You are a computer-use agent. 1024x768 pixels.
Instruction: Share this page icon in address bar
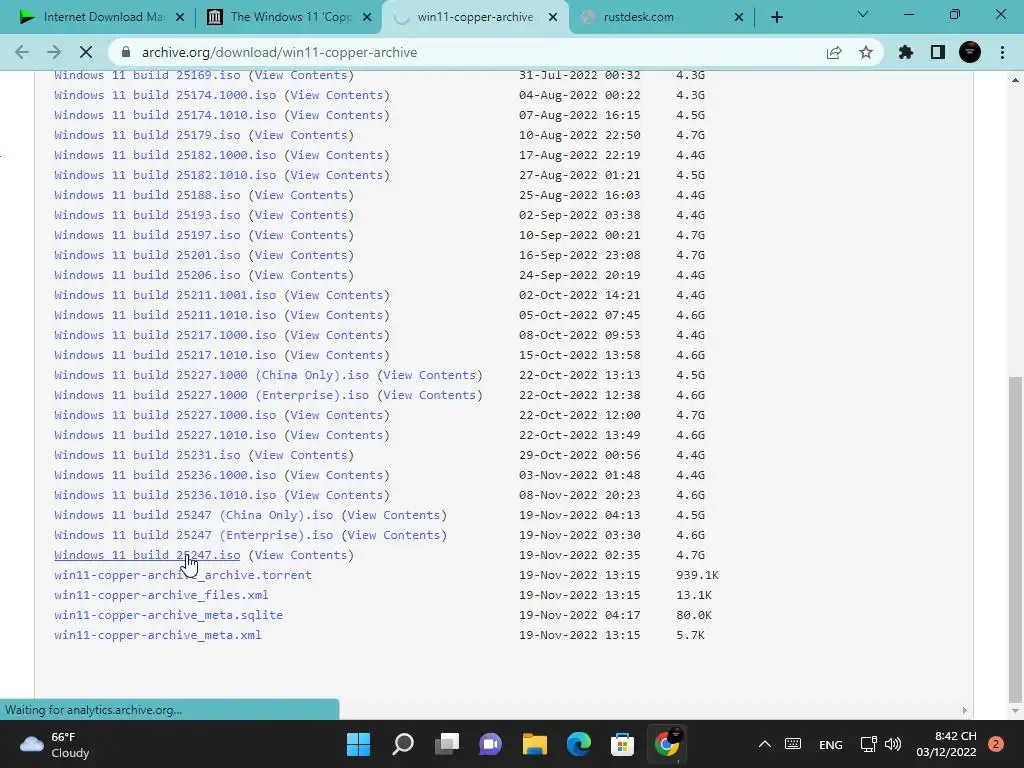click(834, 52)
